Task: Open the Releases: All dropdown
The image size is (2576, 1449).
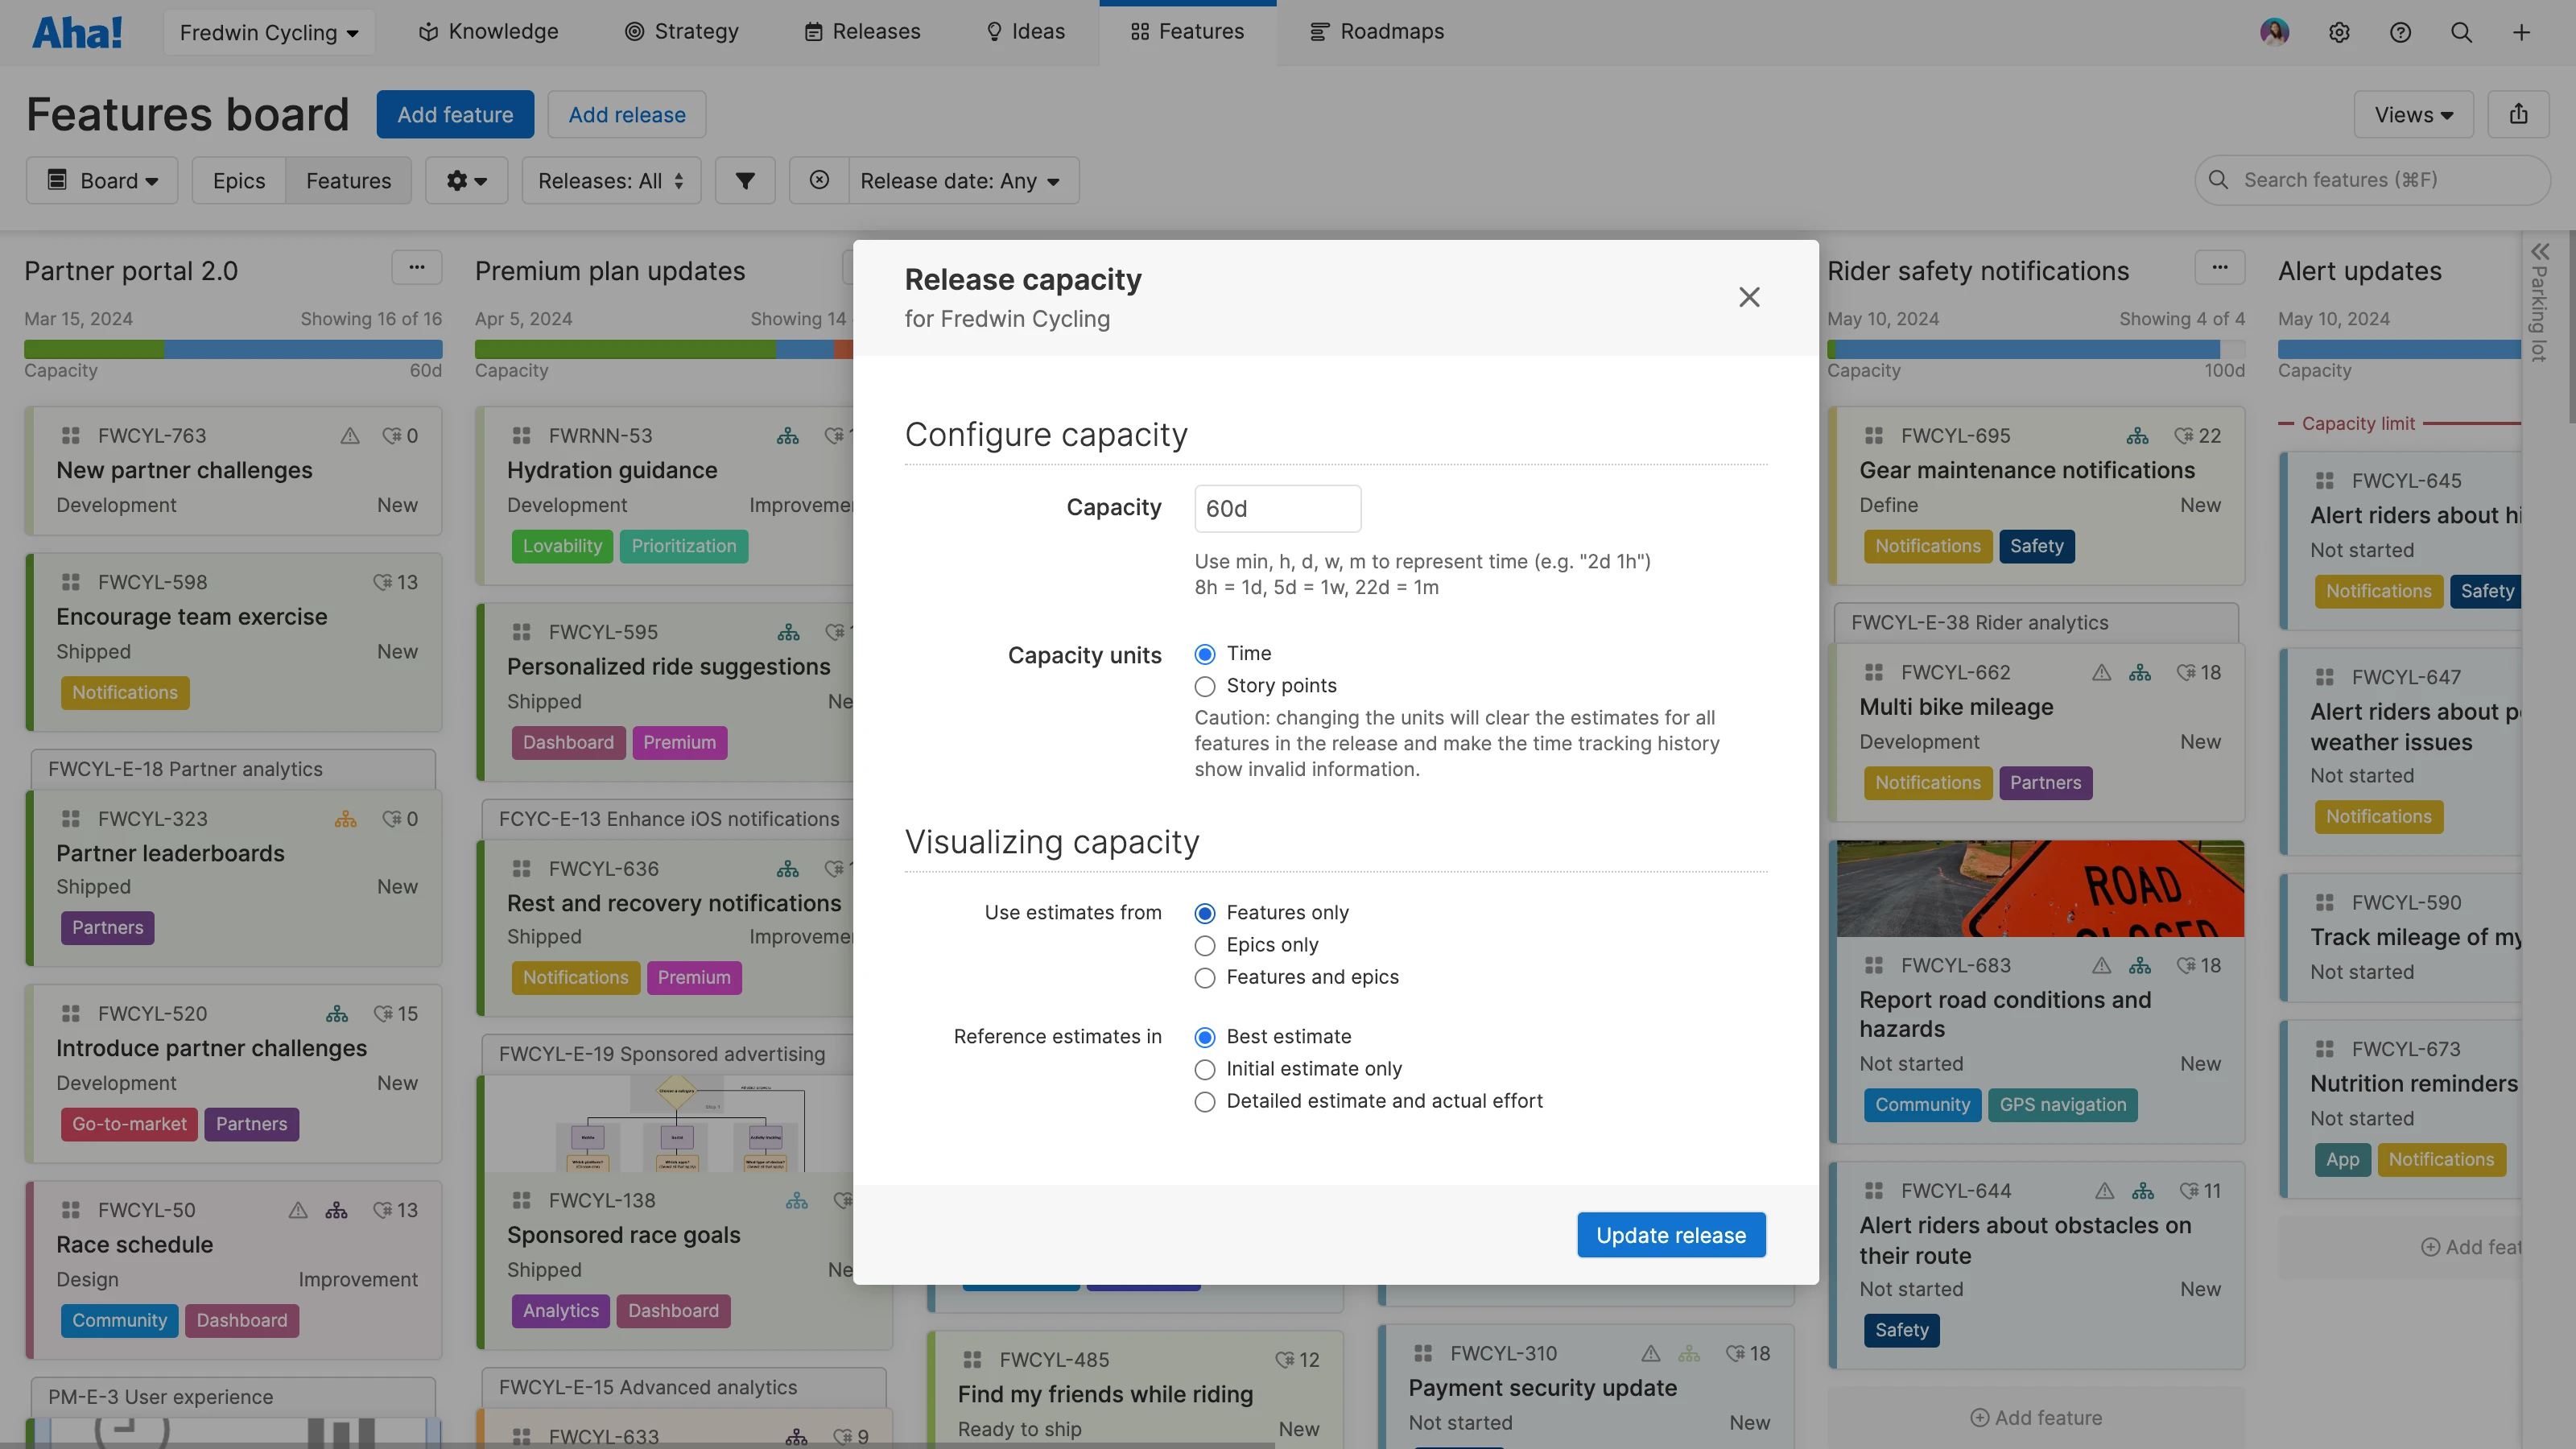Action: [610, 180]
